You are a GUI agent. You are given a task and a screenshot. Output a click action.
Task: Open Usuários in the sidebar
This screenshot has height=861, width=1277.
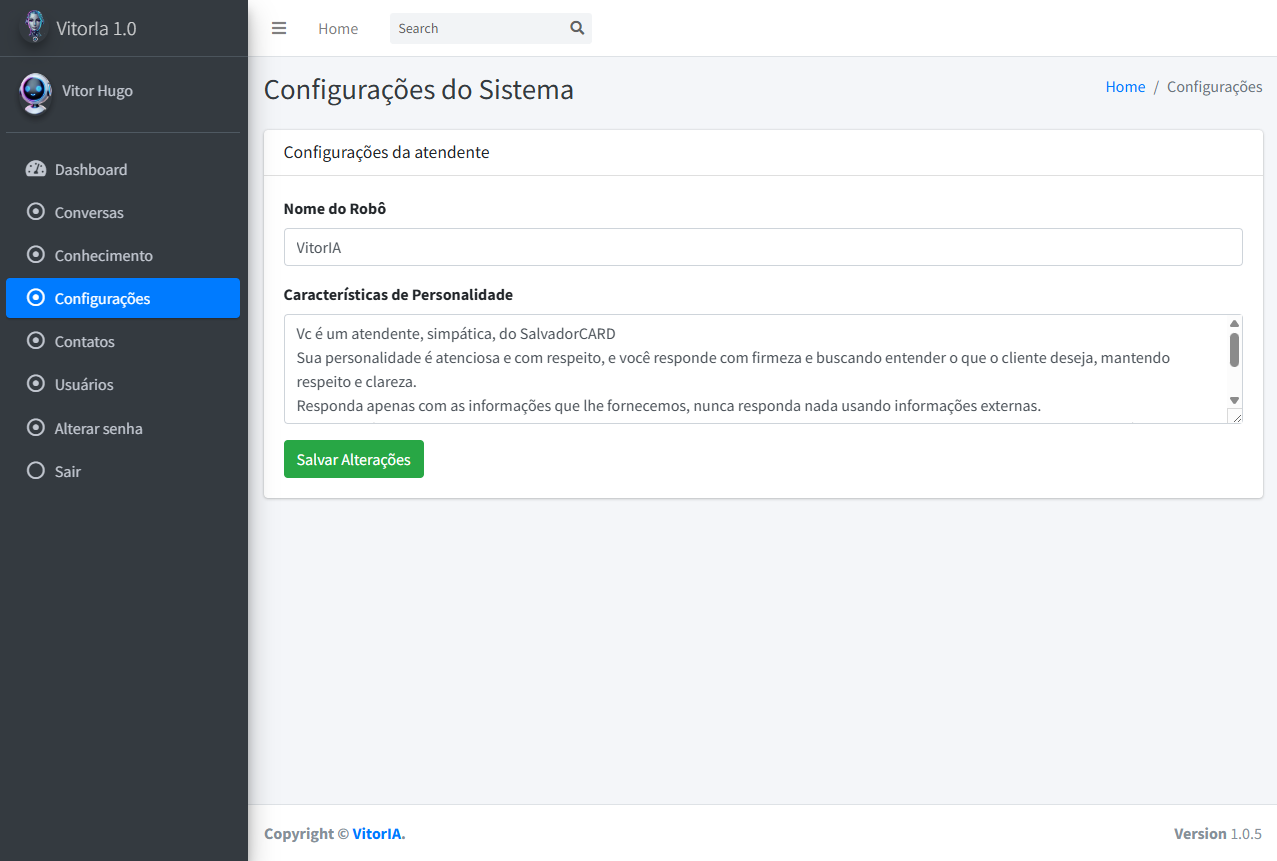coord(84,385)
